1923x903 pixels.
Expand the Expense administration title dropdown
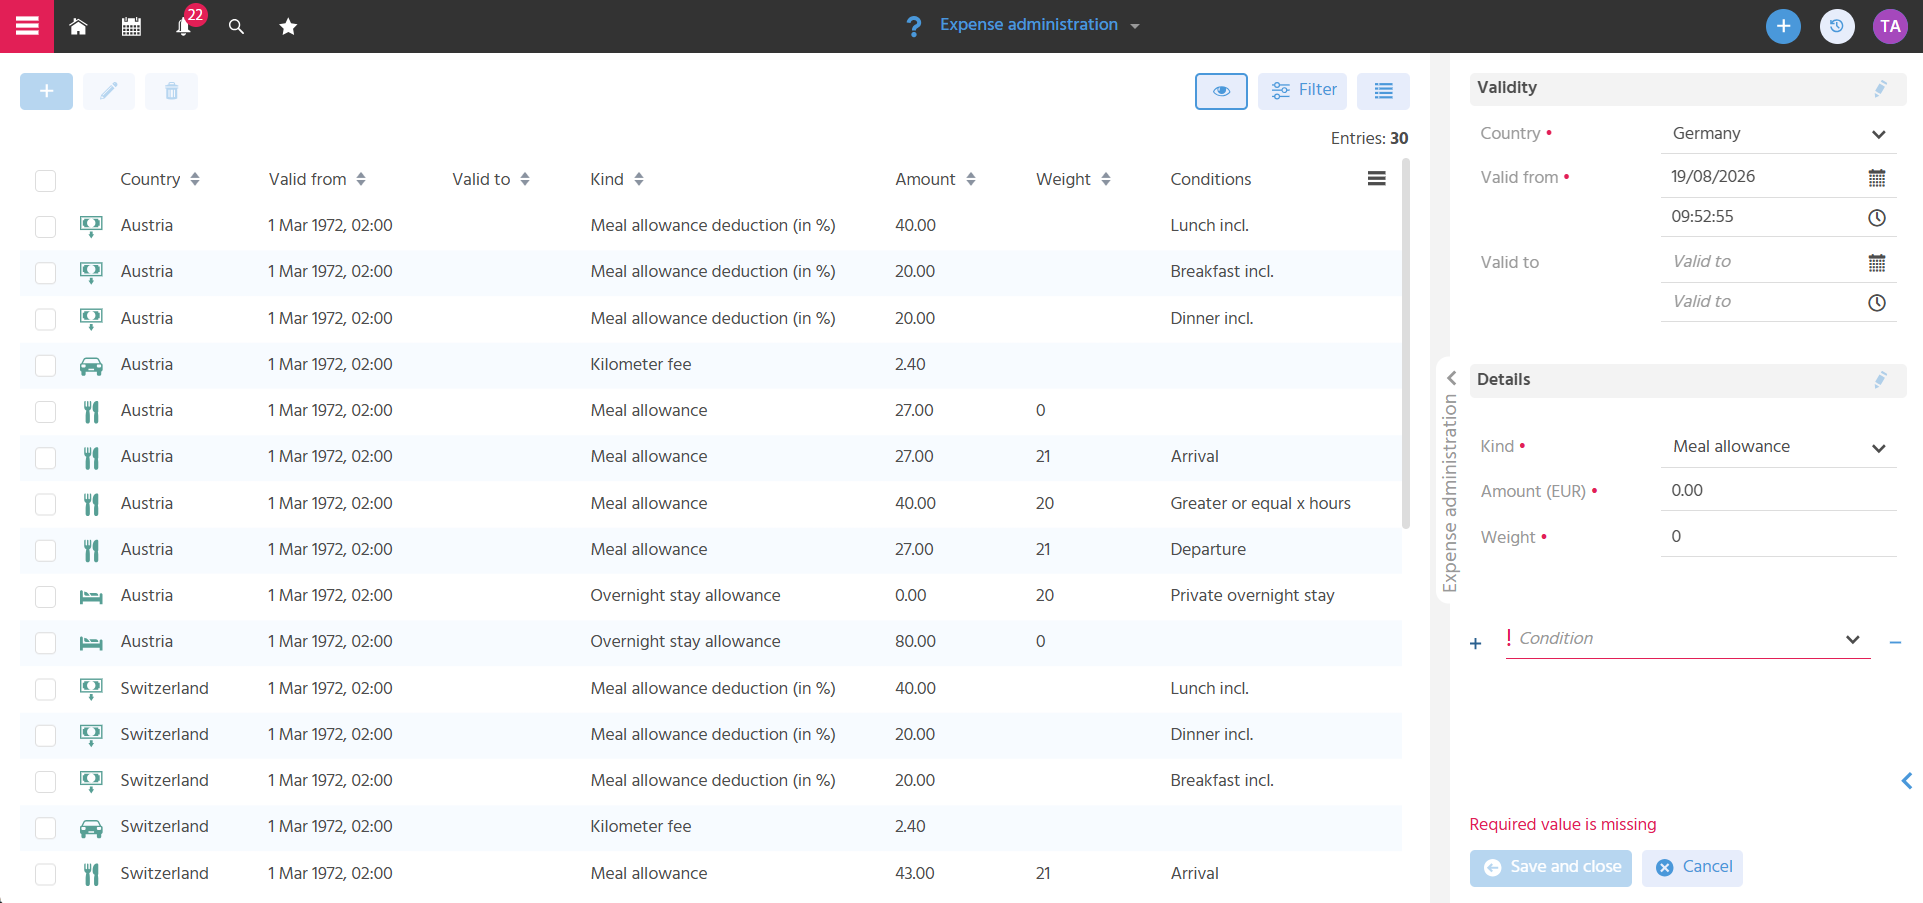1135,26
